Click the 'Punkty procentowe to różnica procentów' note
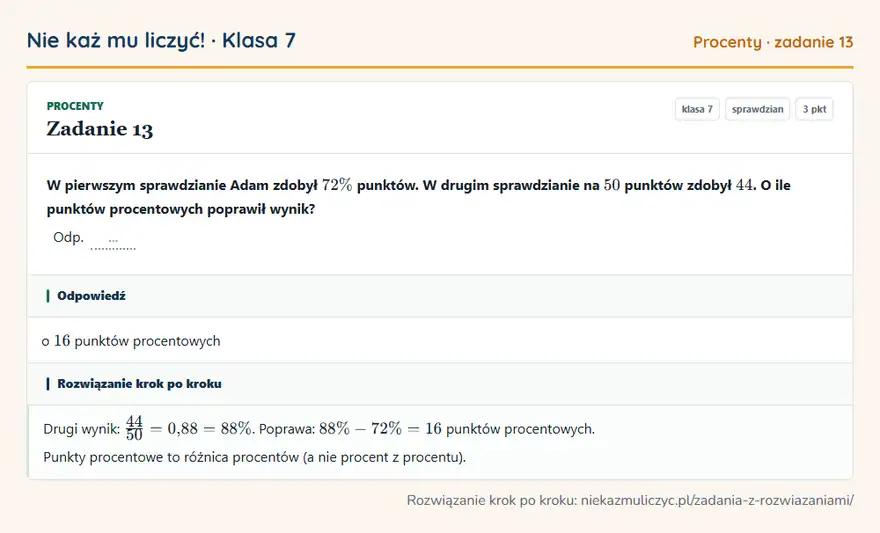880x533 pixels. [x=254, y=457]
